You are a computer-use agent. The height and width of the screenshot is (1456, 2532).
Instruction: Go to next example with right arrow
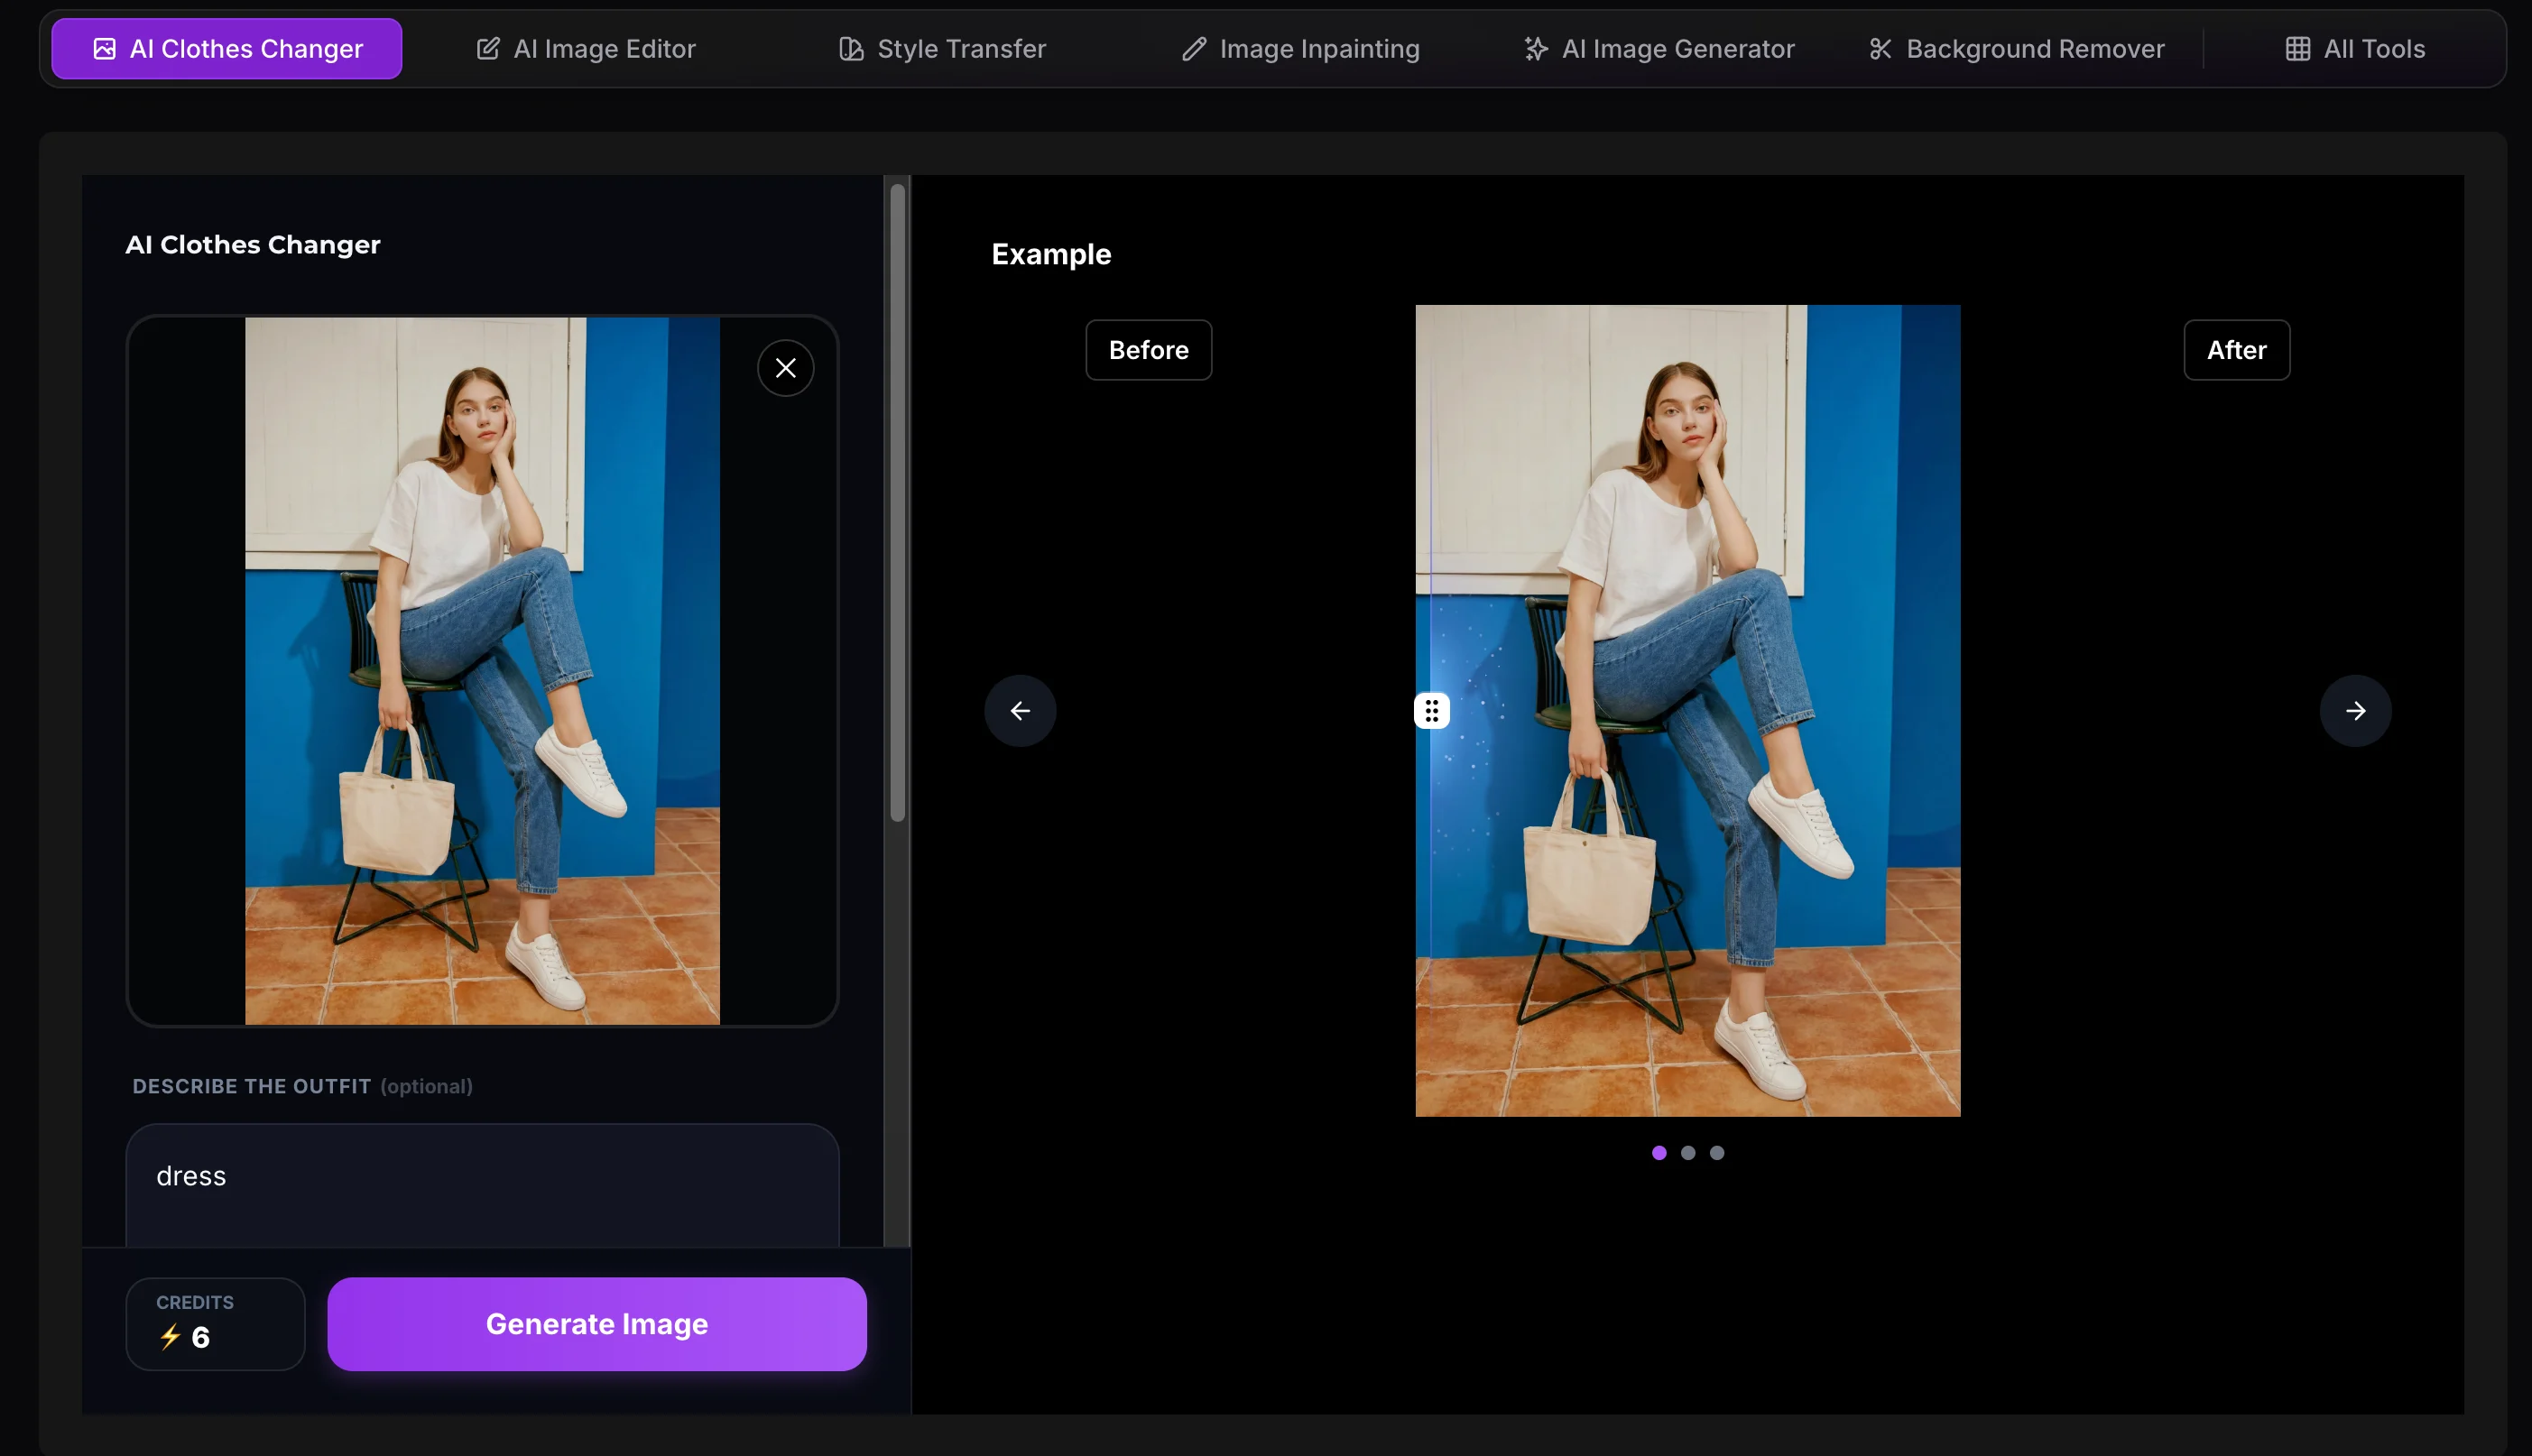coord(2355,711)
